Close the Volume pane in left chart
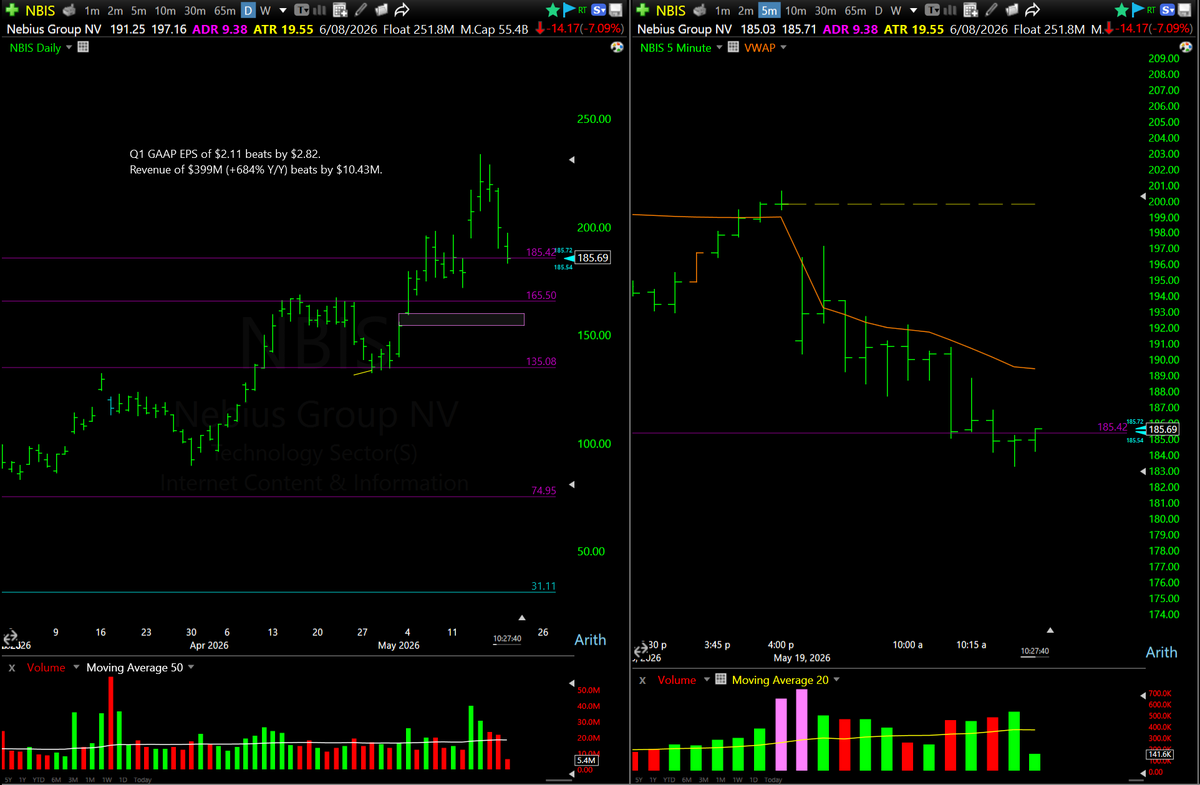This screenshot has width=1200, height=785. point(12,667)
